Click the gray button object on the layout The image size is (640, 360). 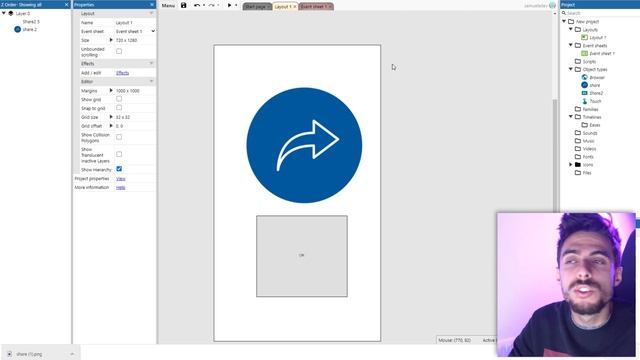coord(302,256)
